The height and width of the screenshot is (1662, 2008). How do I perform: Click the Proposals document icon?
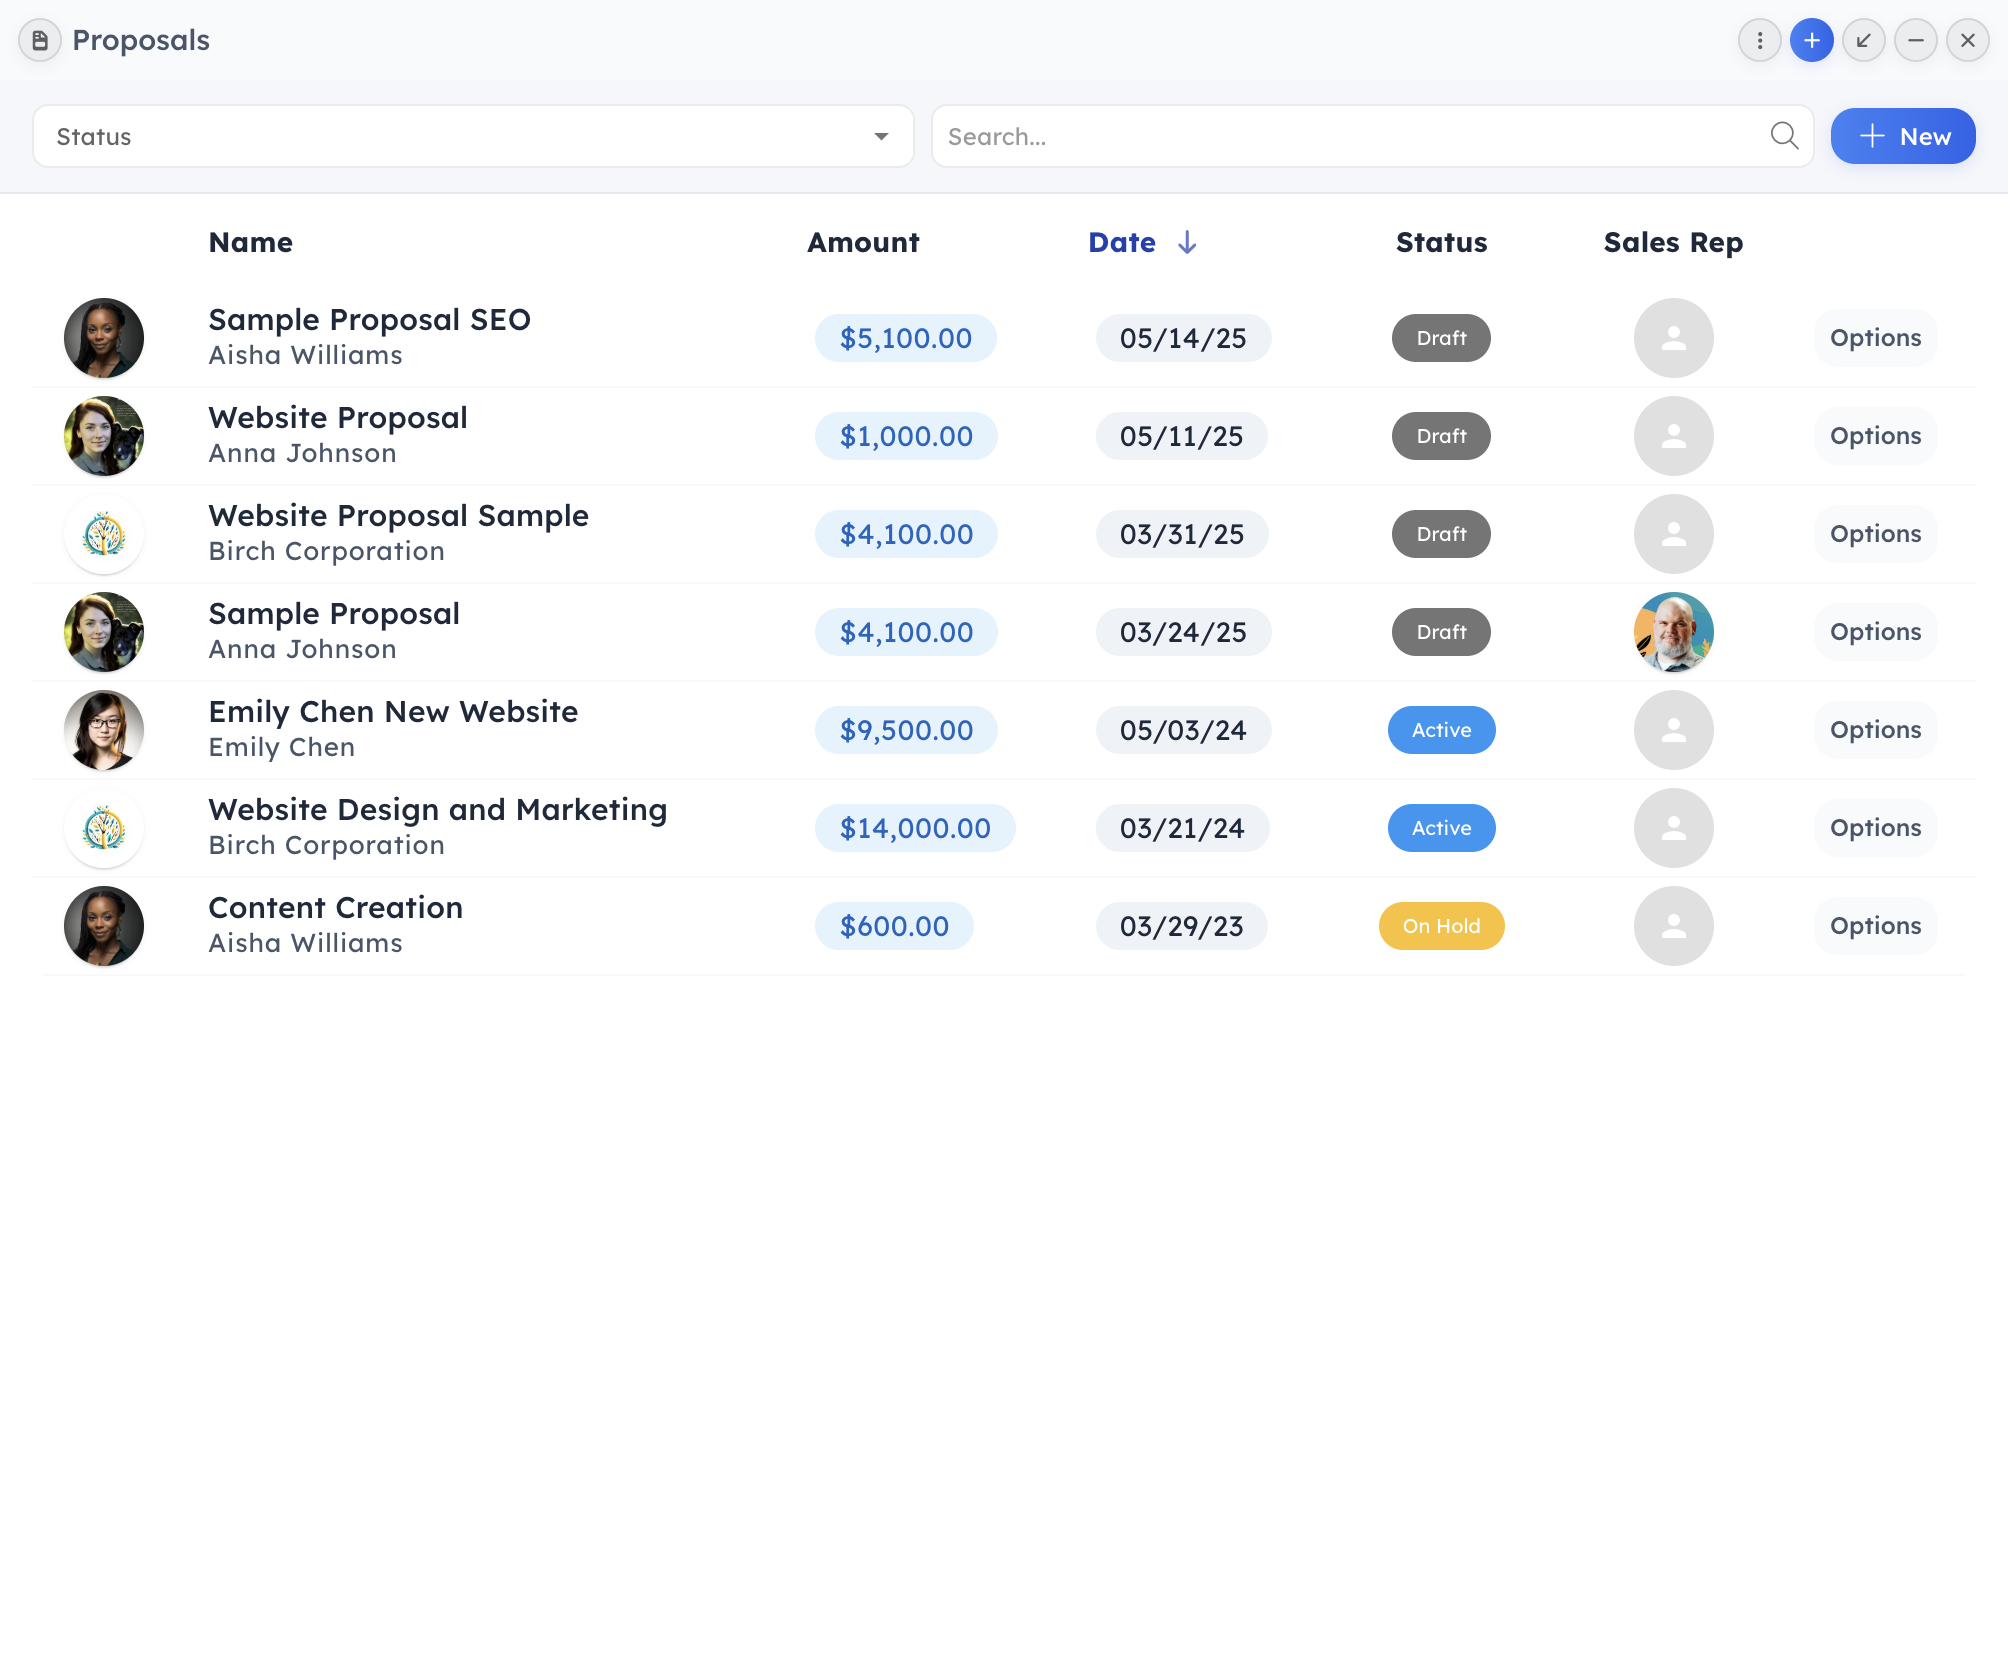[x=40, y=41]
